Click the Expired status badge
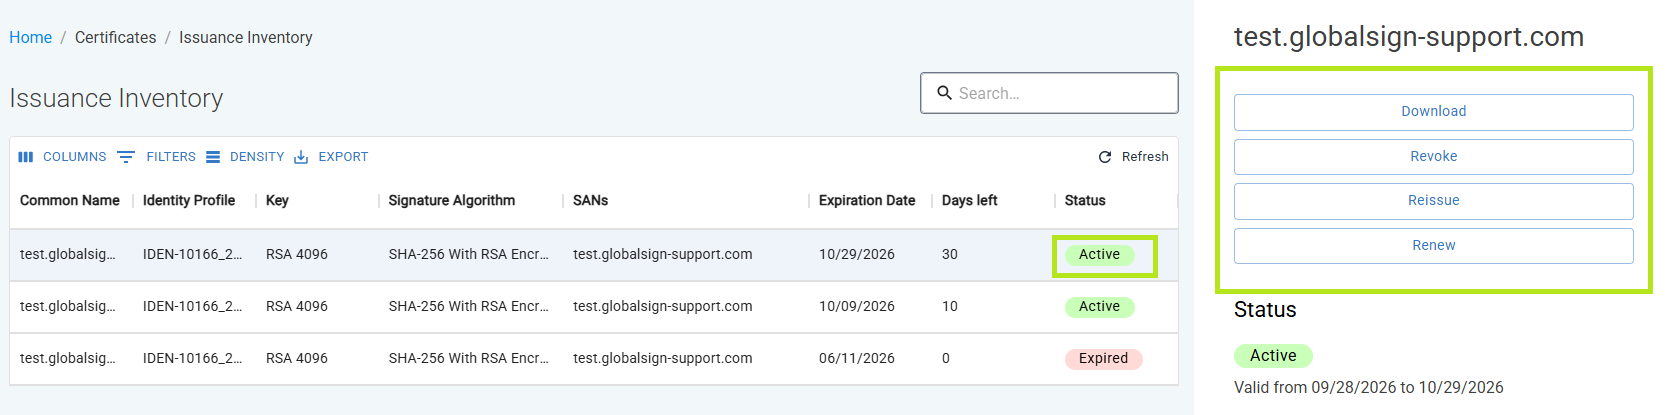This screenshot has height=415, width=1668. tap(1103, 359)
